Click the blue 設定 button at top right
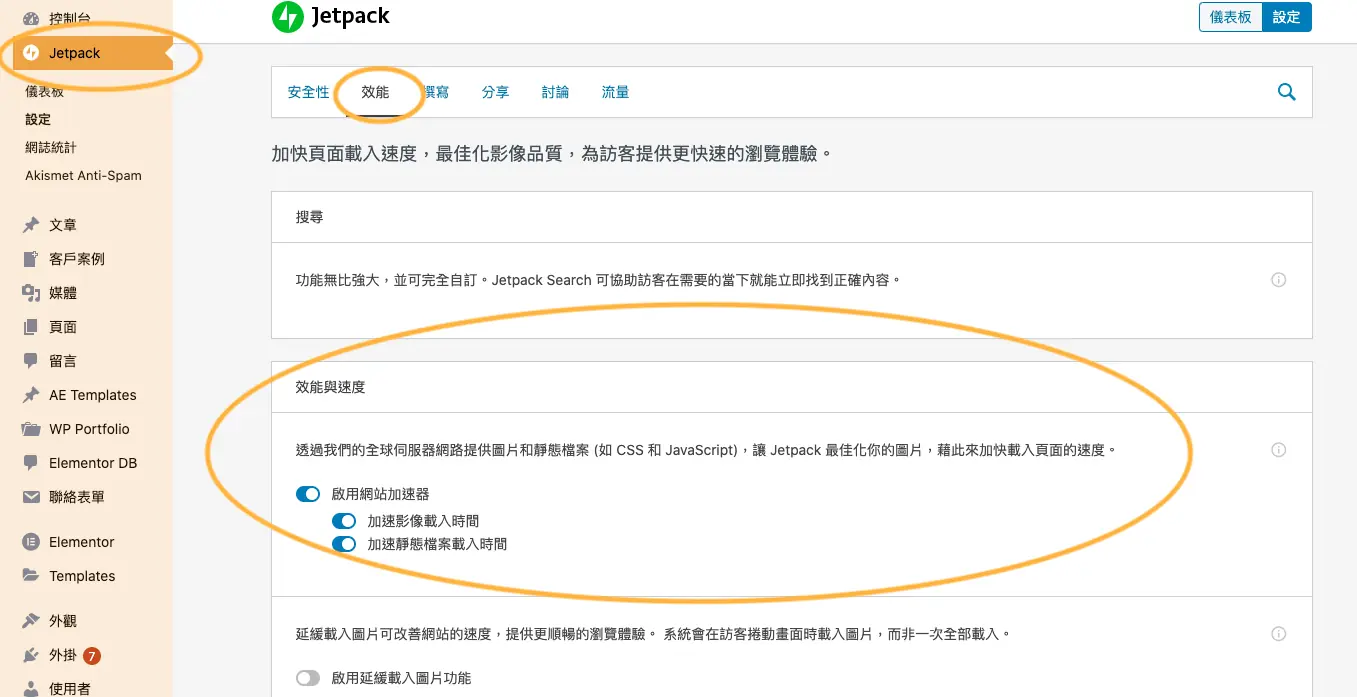This screenshot has width=1357, height=697. [x=1286, y=17]
